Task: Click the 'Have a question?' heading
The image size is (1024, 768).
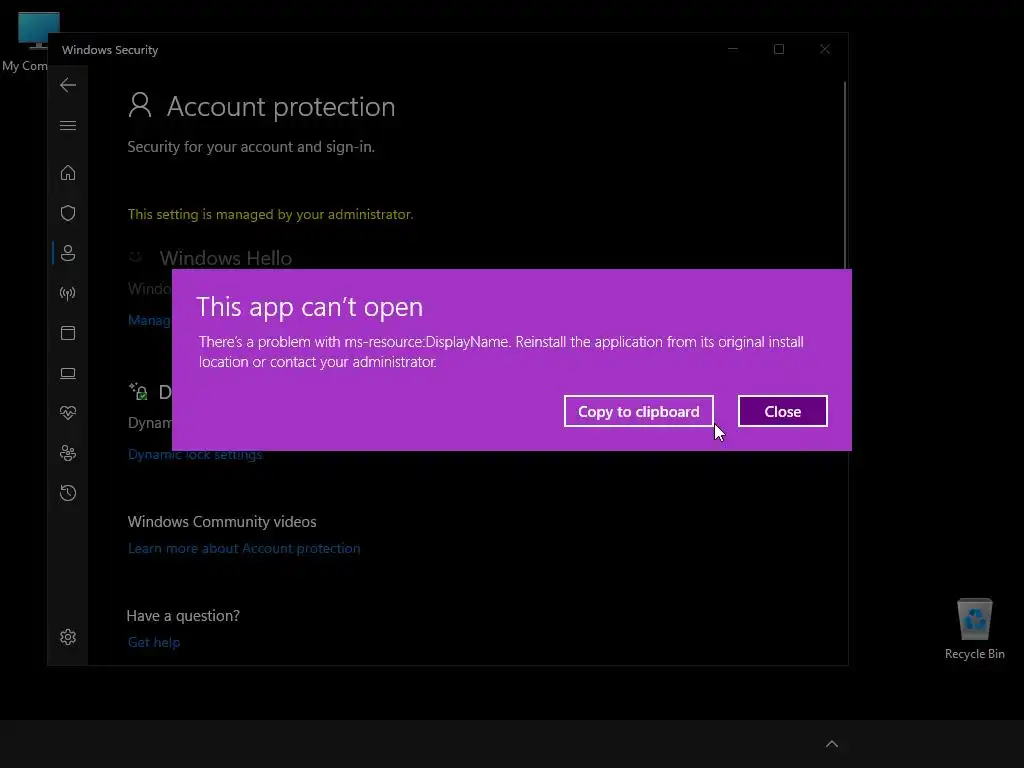Action: (x=183, y=616)
